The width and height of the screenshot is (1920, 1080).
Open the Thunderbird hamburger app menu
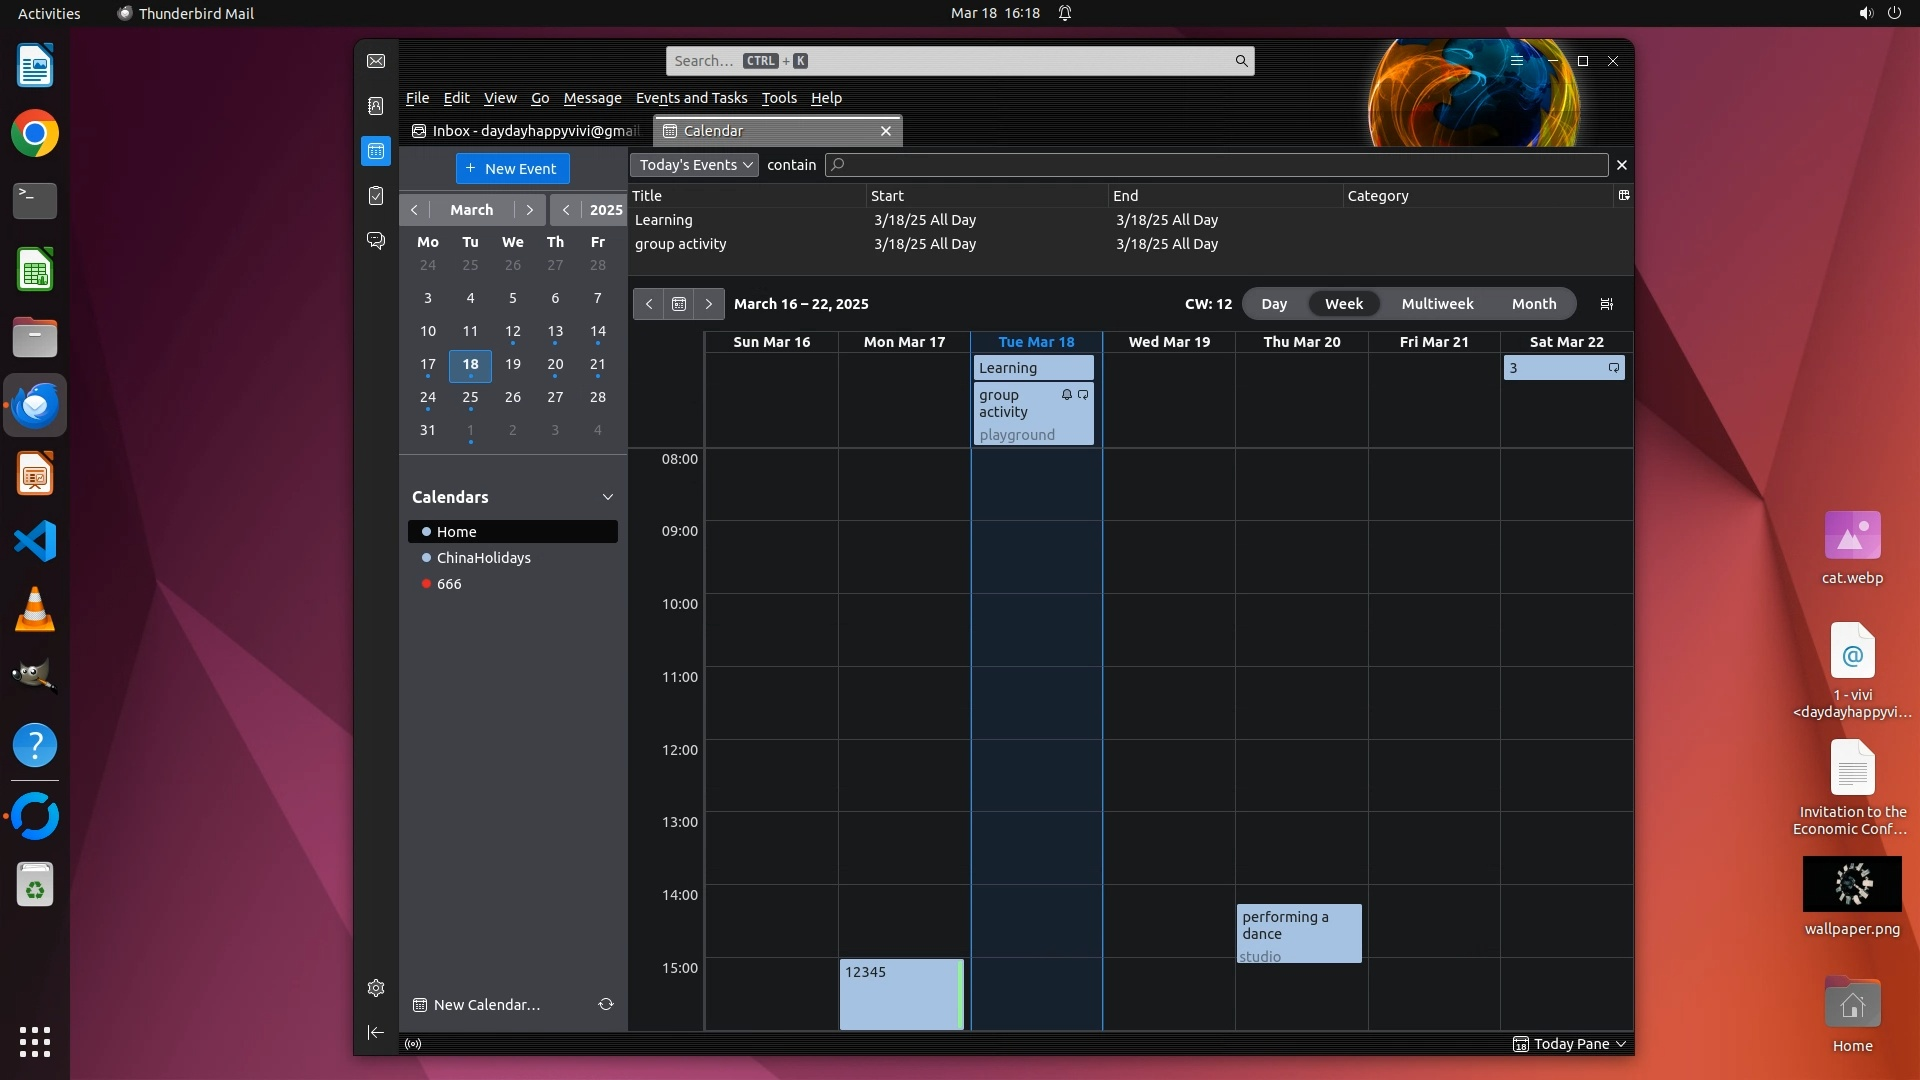point(1517,61)
